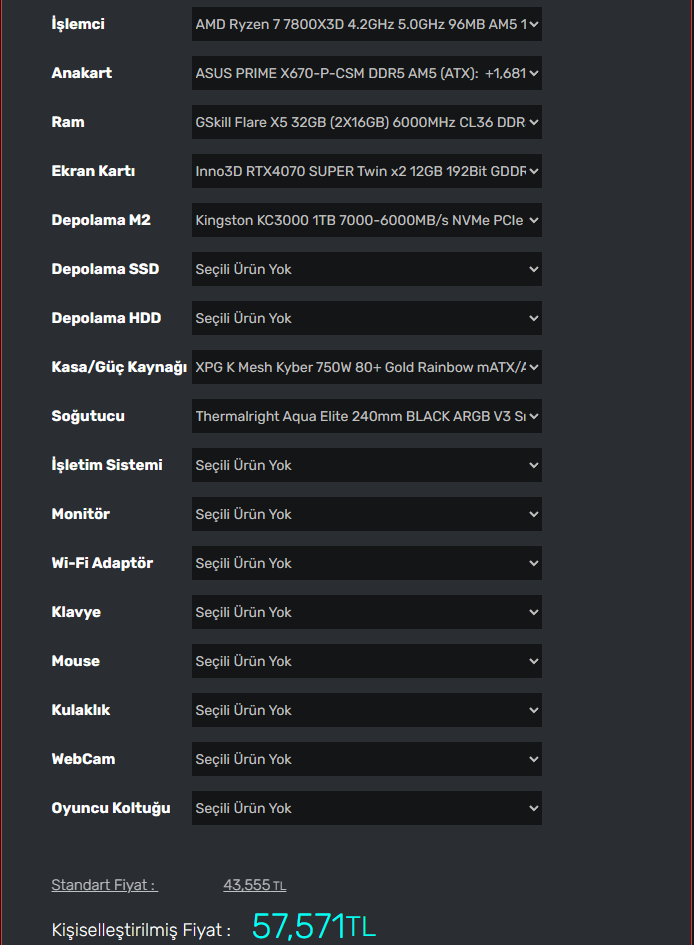Image resolution: width=694 pixels, height=945 pixels.
Task: Click the 57,571 TL customized price
Action: click(x=313, y=927)
